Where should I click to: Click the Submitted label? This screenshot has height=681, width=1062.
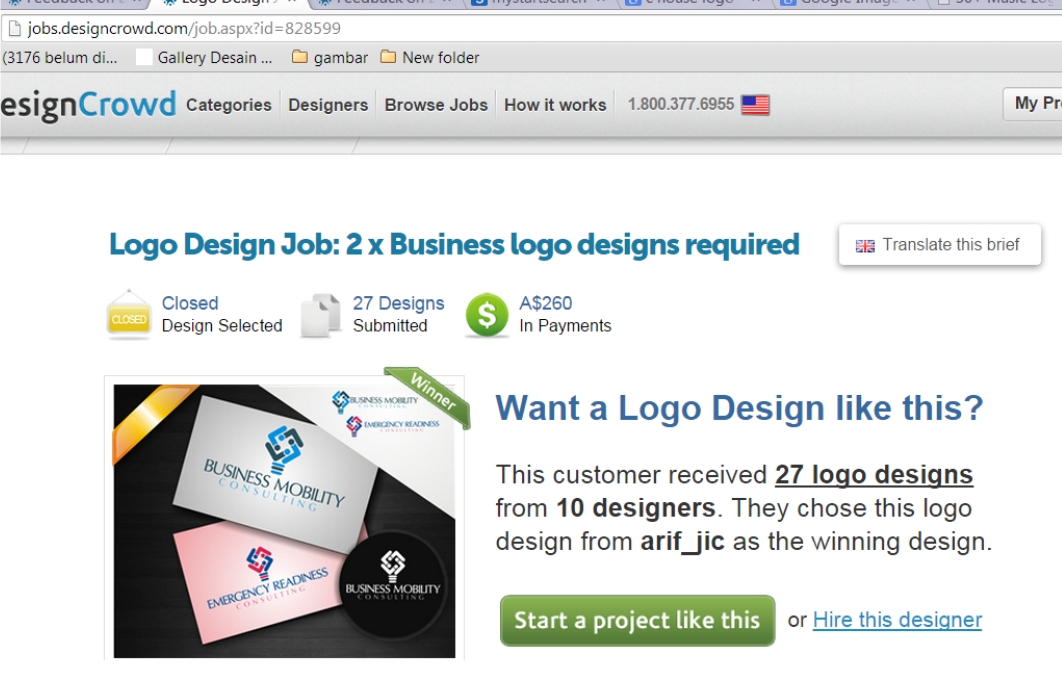[x=390, y=326]
